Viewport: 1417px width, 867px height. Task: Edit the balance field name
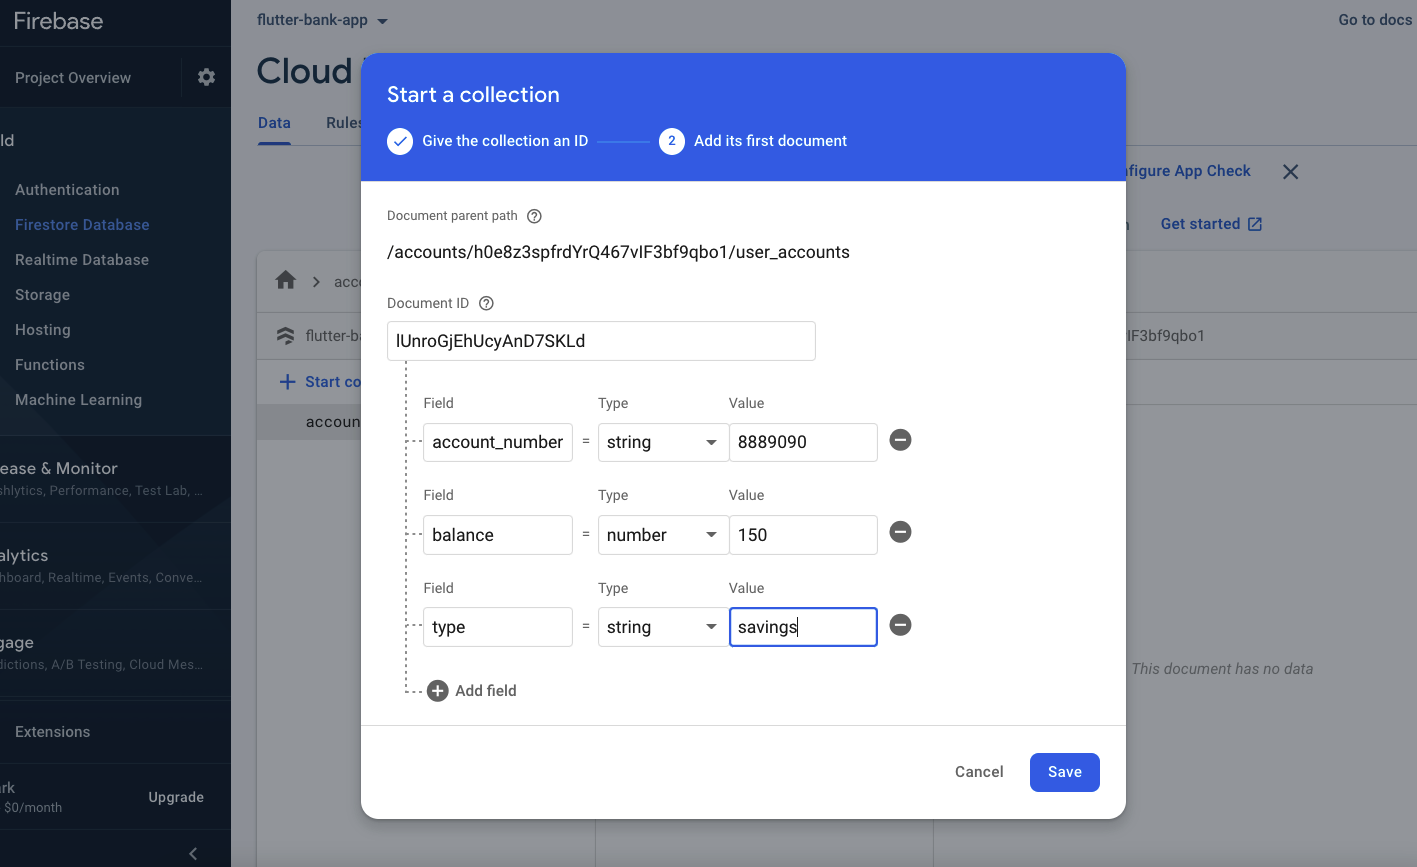tap(498, 535)
